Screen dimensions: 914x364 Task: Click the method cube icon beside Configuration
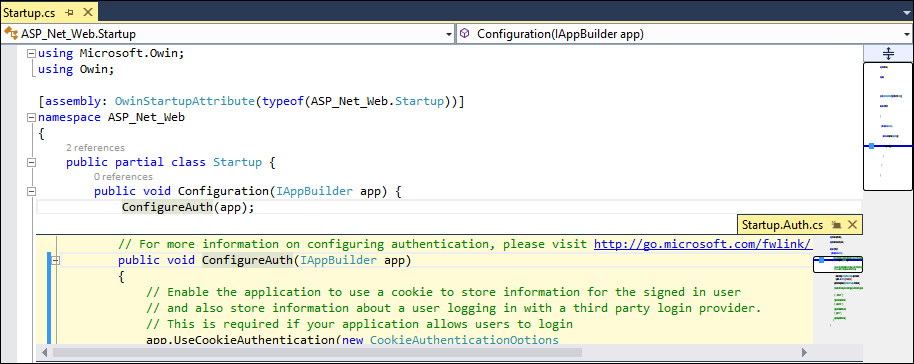pos(465,34)
